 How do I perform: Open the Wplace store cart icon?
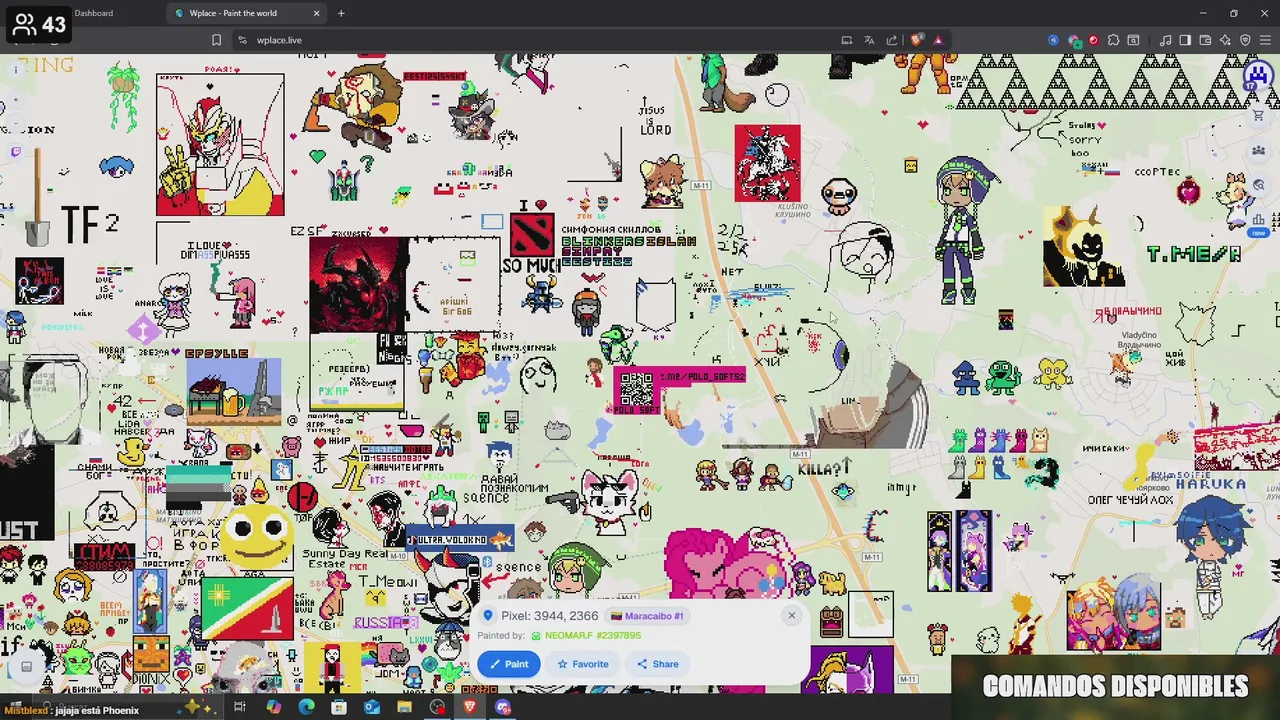click(x=1259, y=116)
